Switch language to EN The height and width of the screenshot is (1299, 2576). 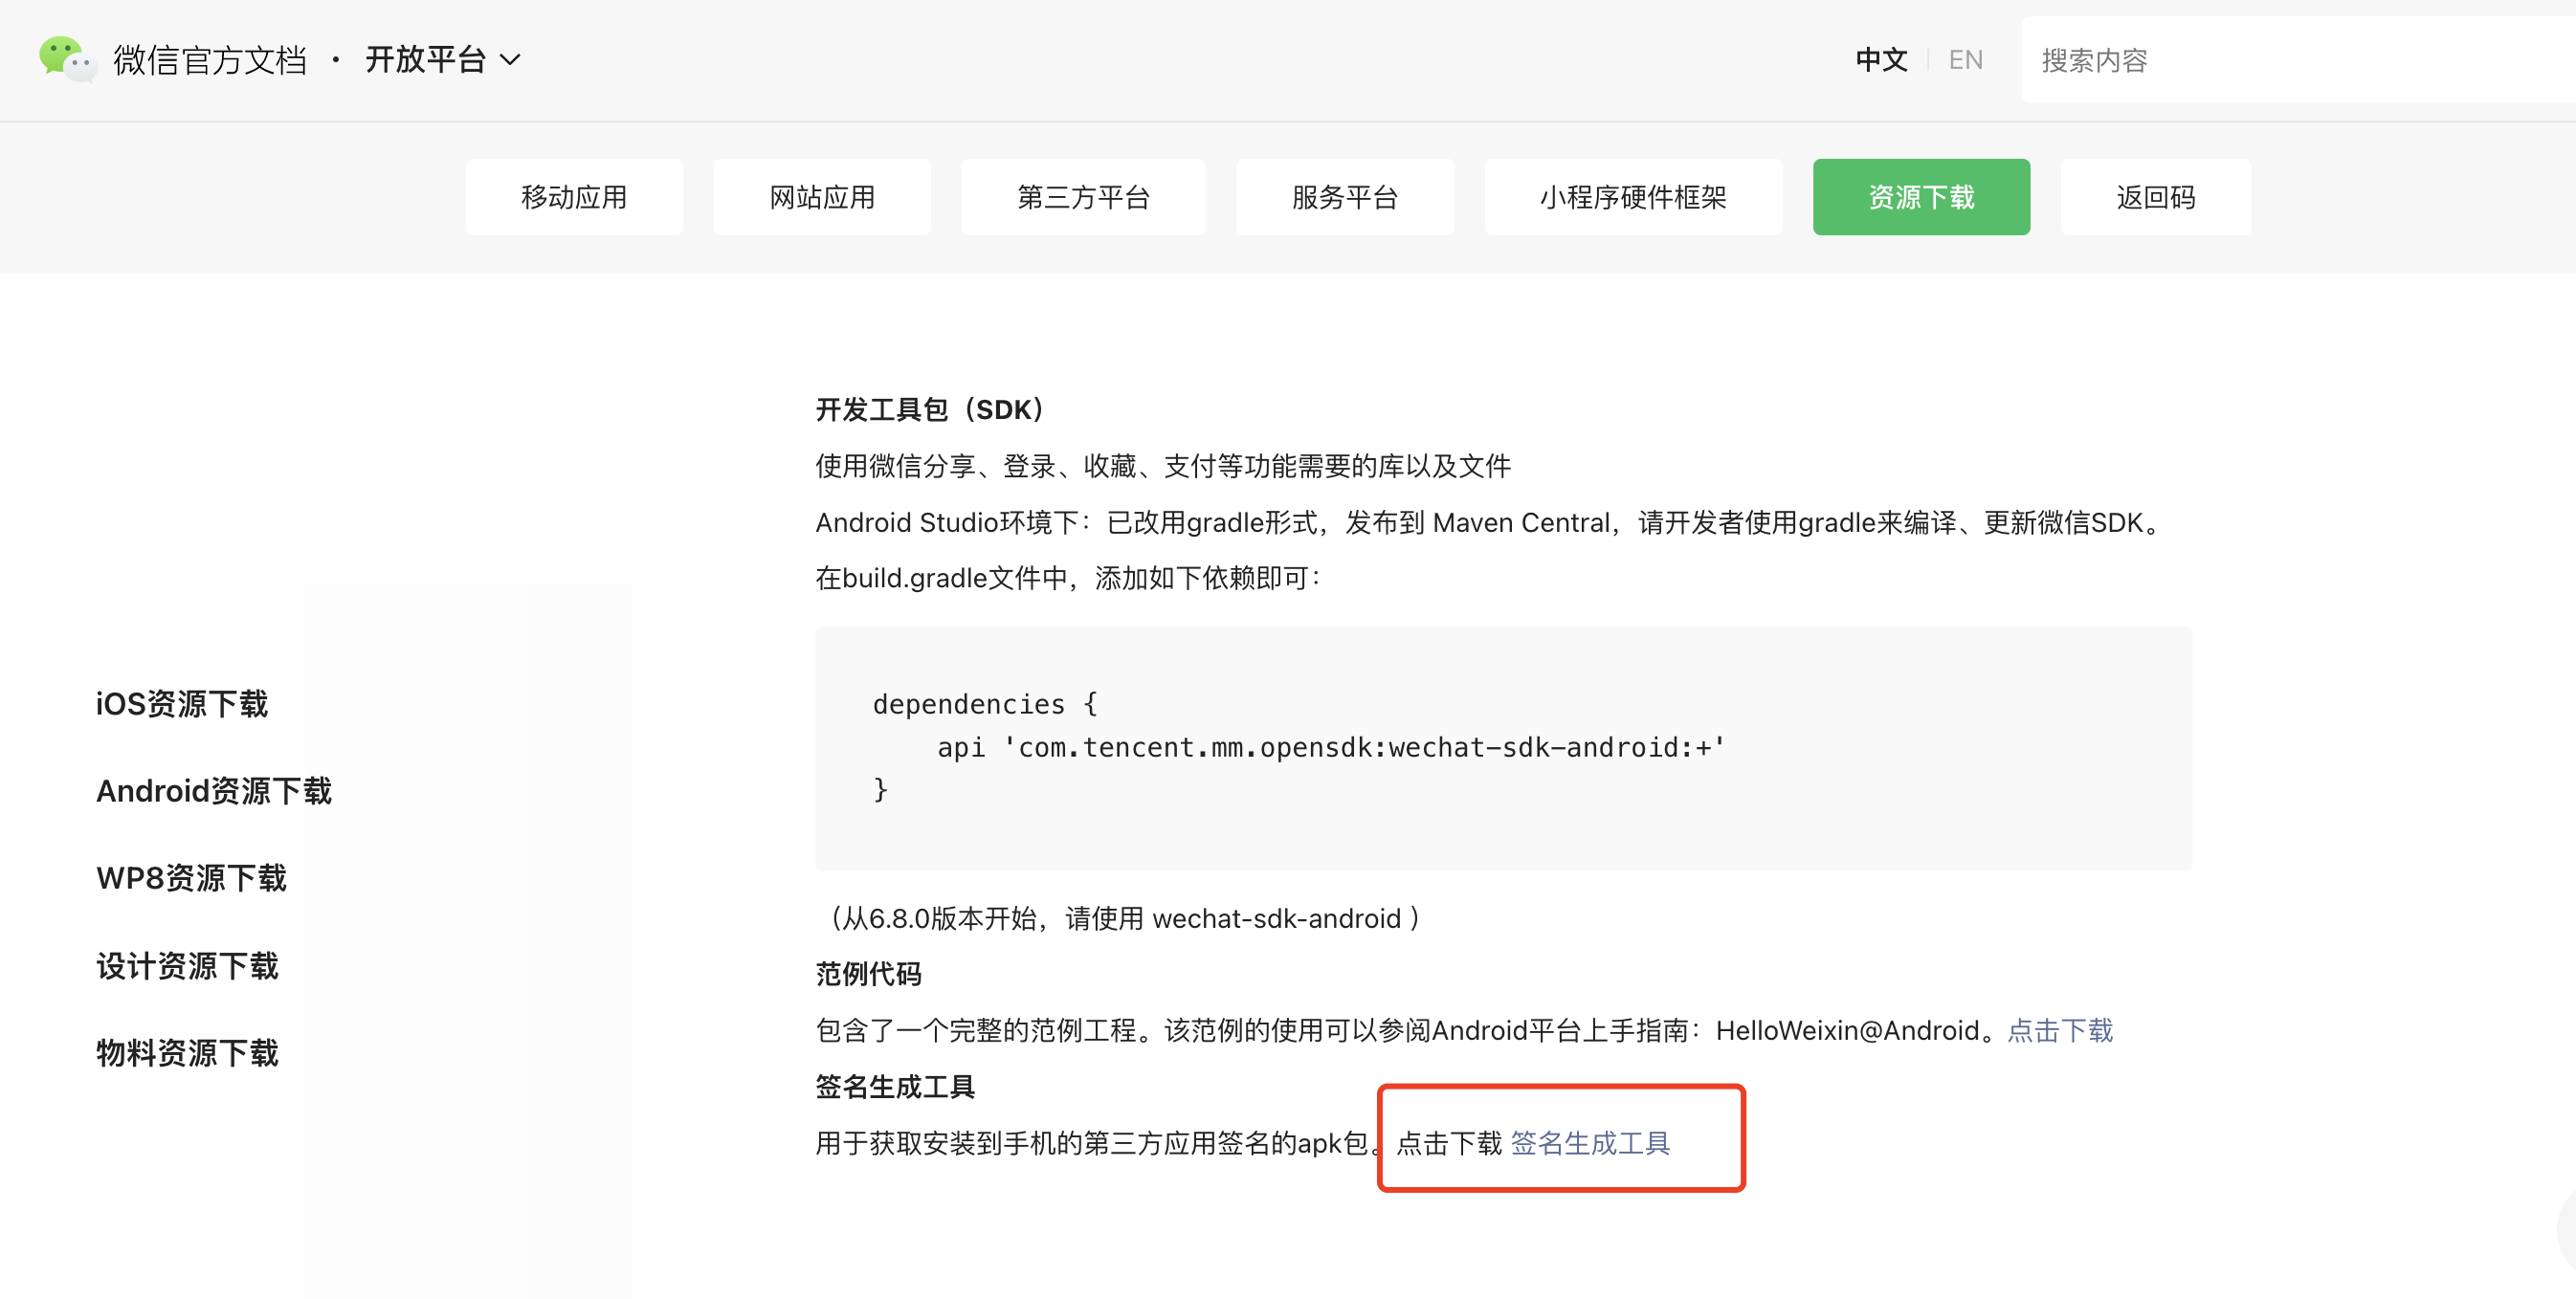1965,60
